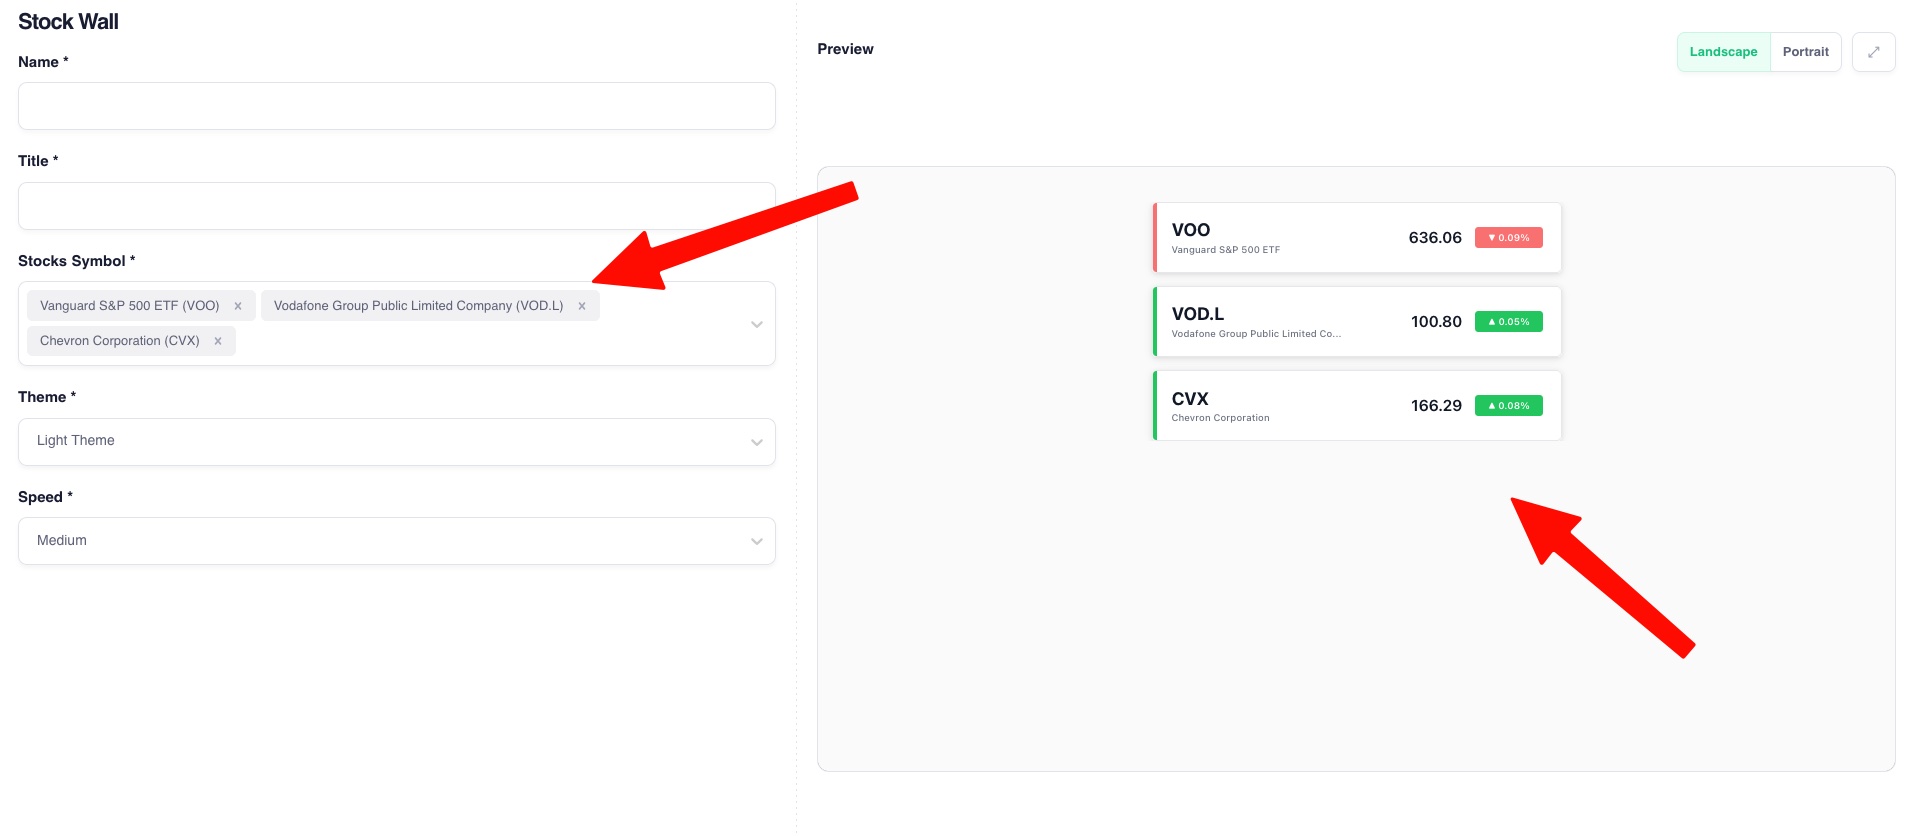1909x836 pixels.
Task: Click the green 0.05% change badge
Action: pyautogui.click(x=1508, y=322)
